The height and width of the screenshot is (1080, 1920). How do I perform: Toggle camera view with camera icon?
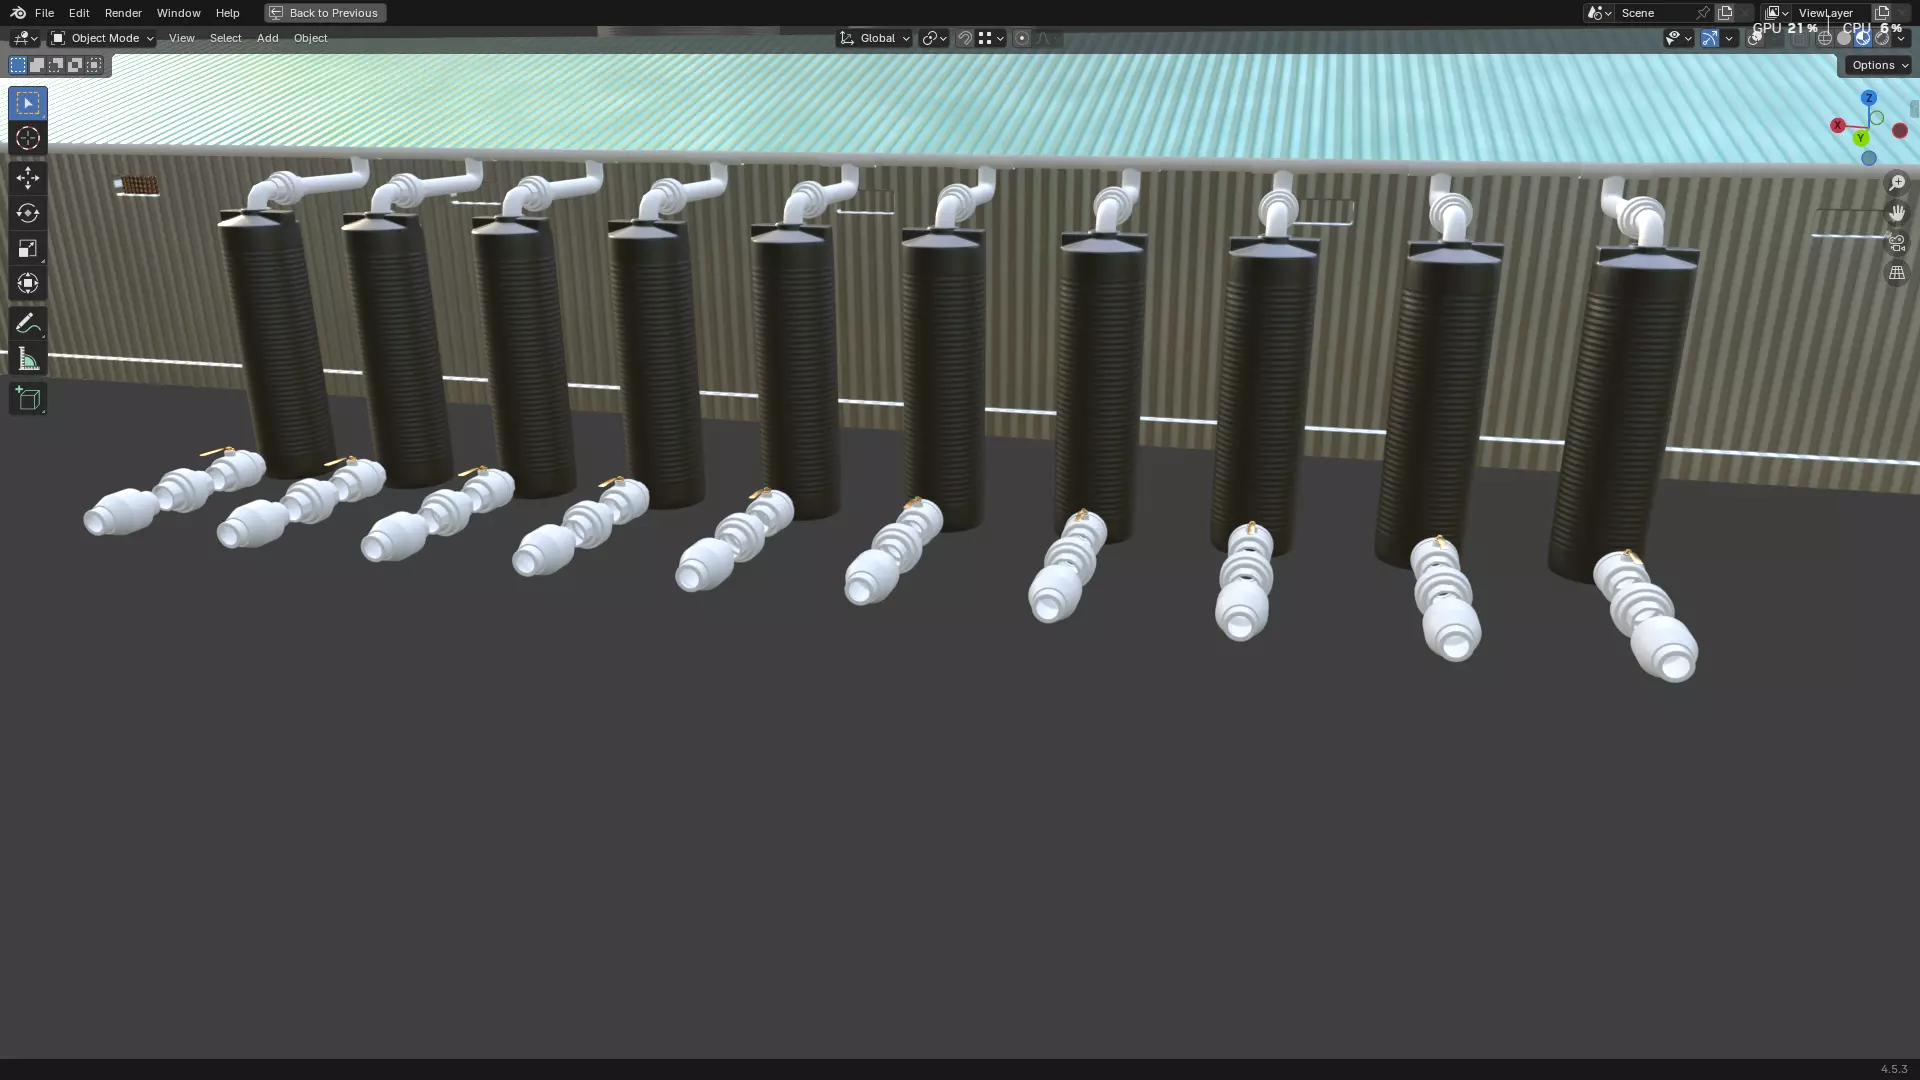(1896, 243)
